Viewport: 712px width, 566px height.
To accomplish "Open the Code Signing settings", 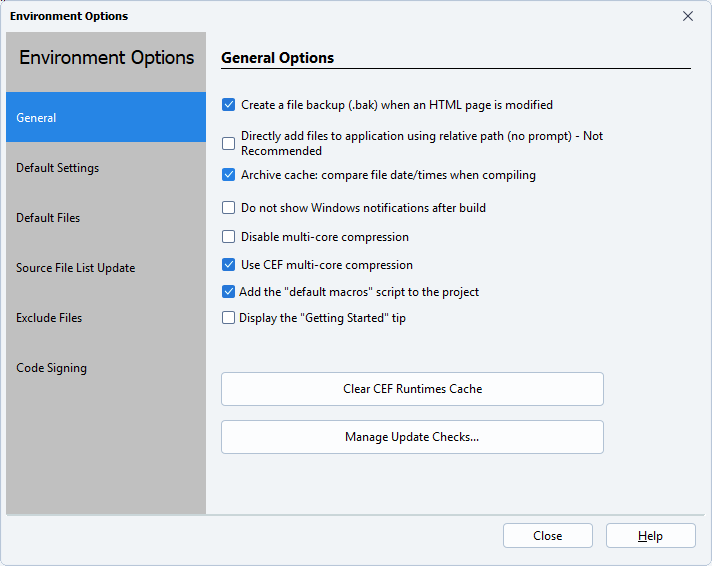I will pos(105,368).
